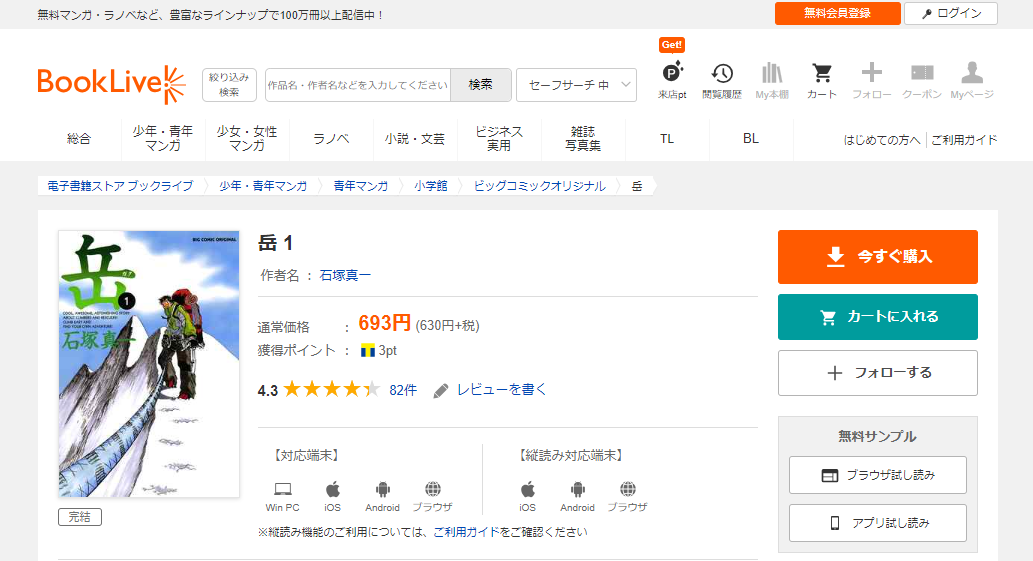Click the search text input field

(358, 85)
